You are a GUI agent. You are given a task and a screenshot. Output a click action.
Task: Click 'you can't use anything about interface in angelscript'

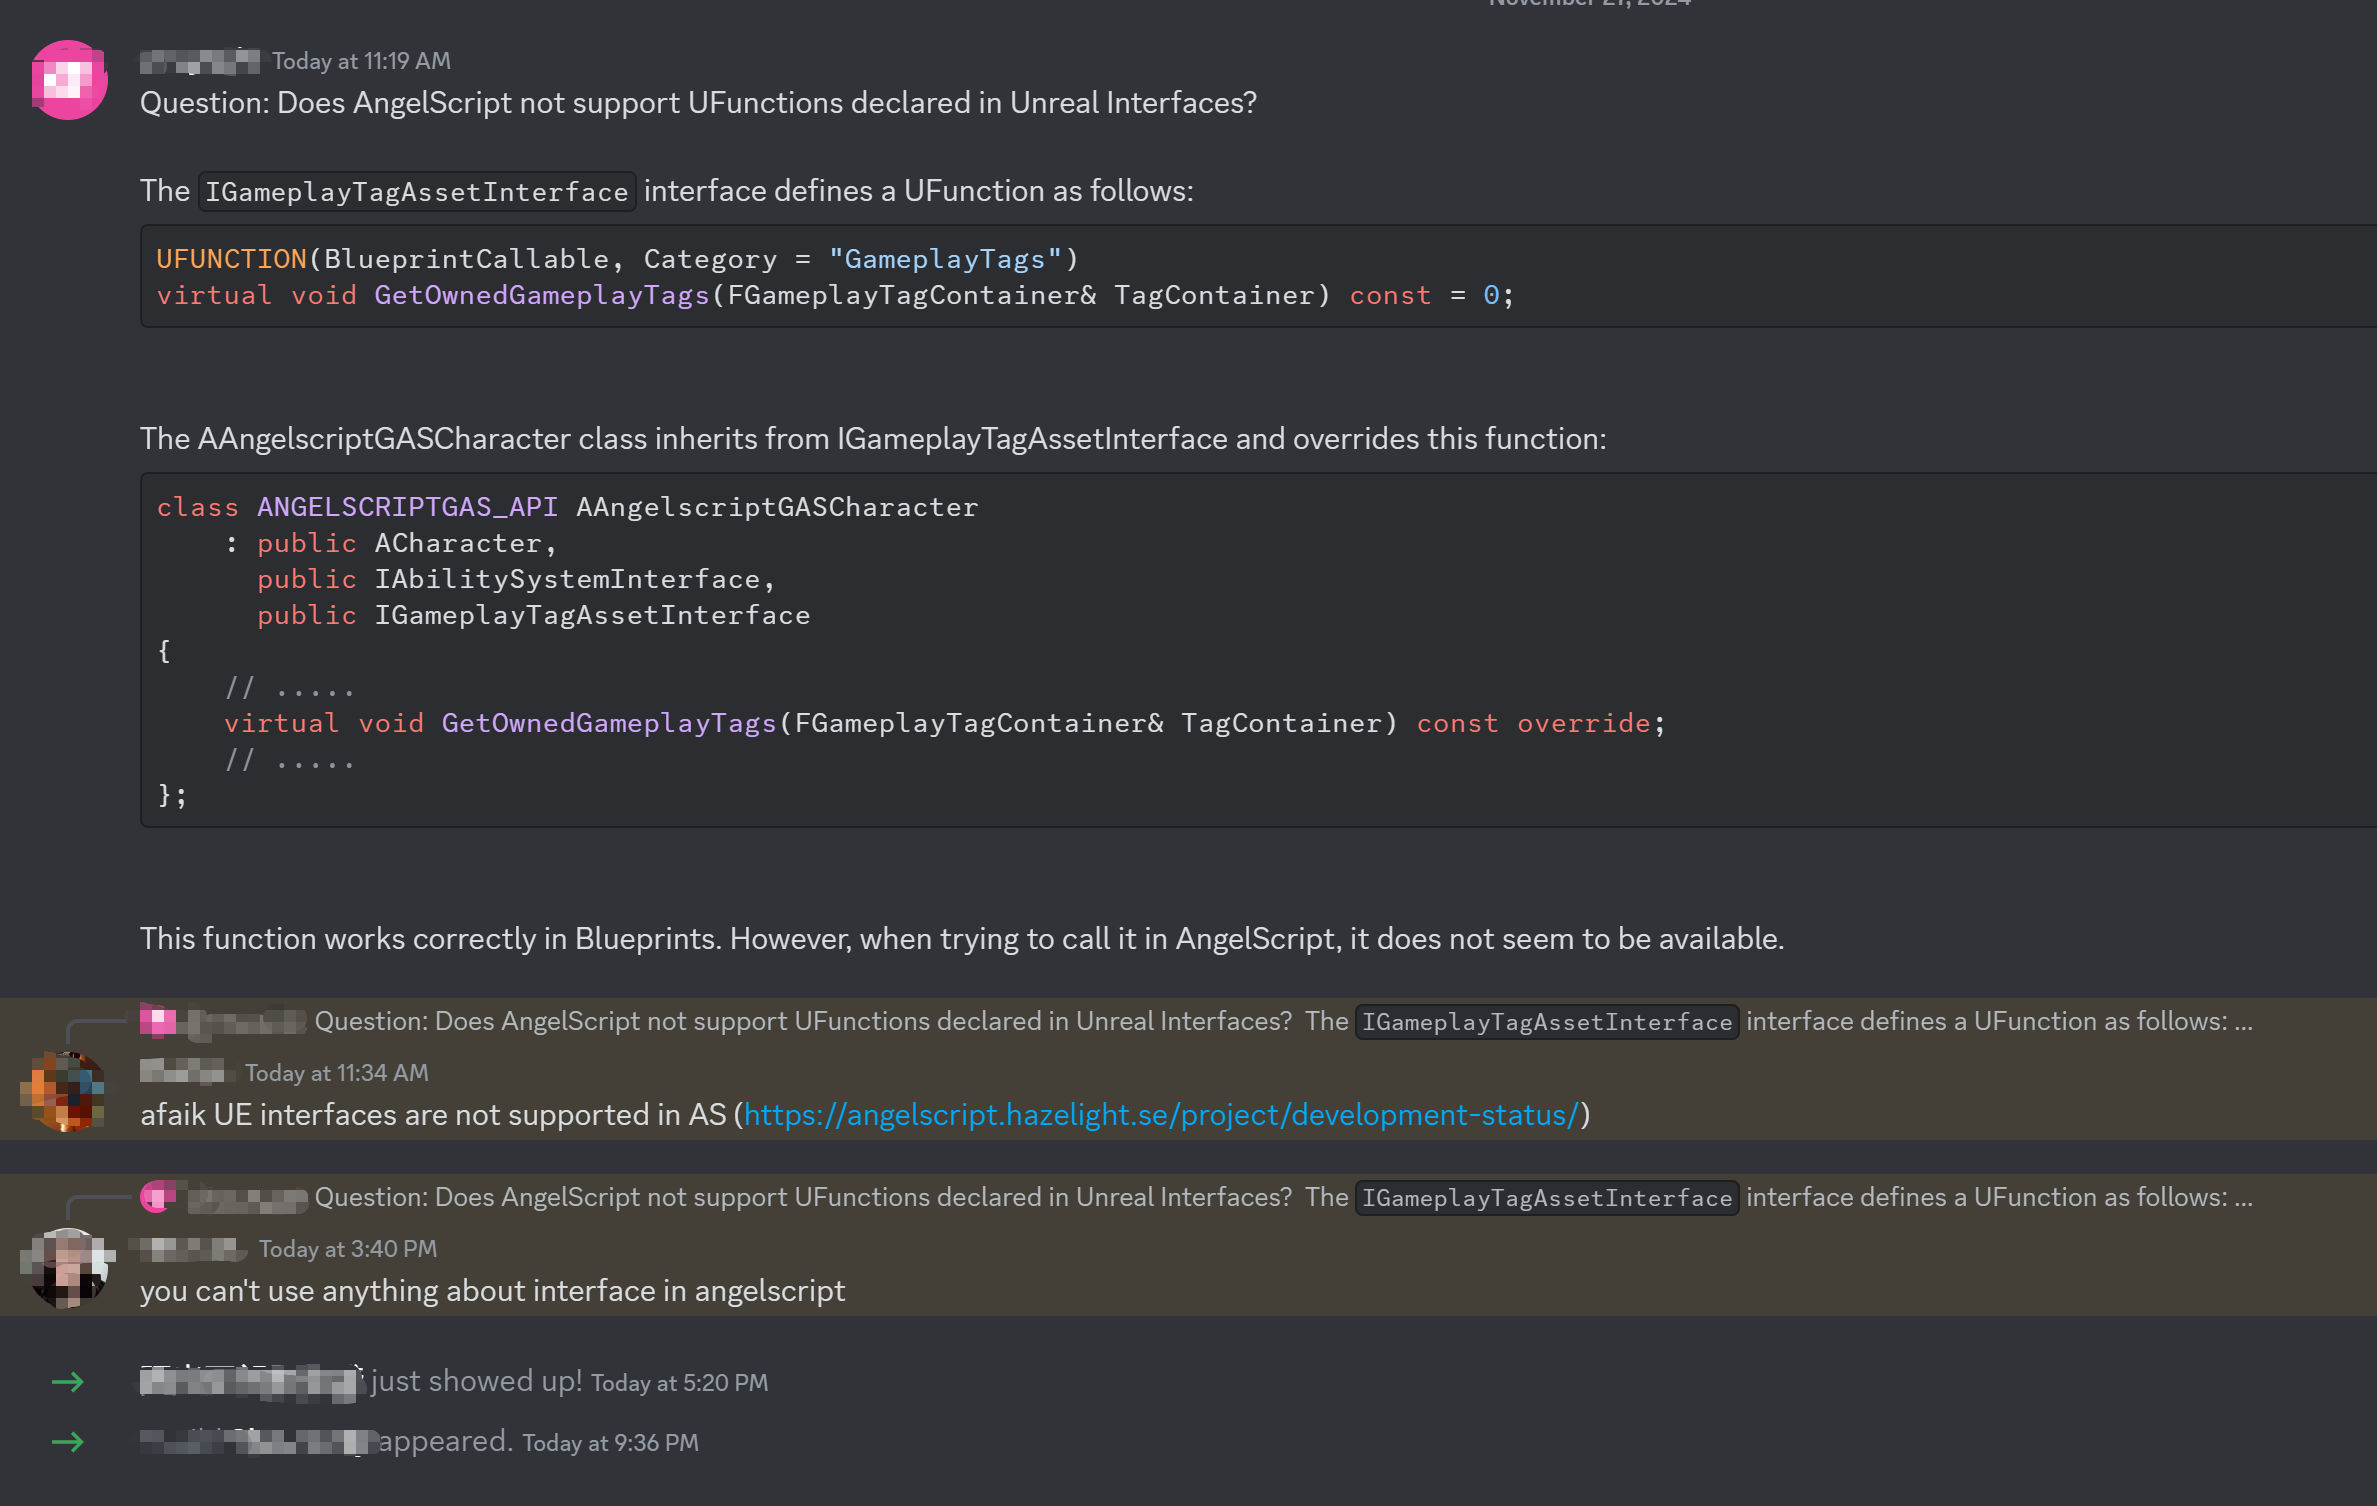493,1291
